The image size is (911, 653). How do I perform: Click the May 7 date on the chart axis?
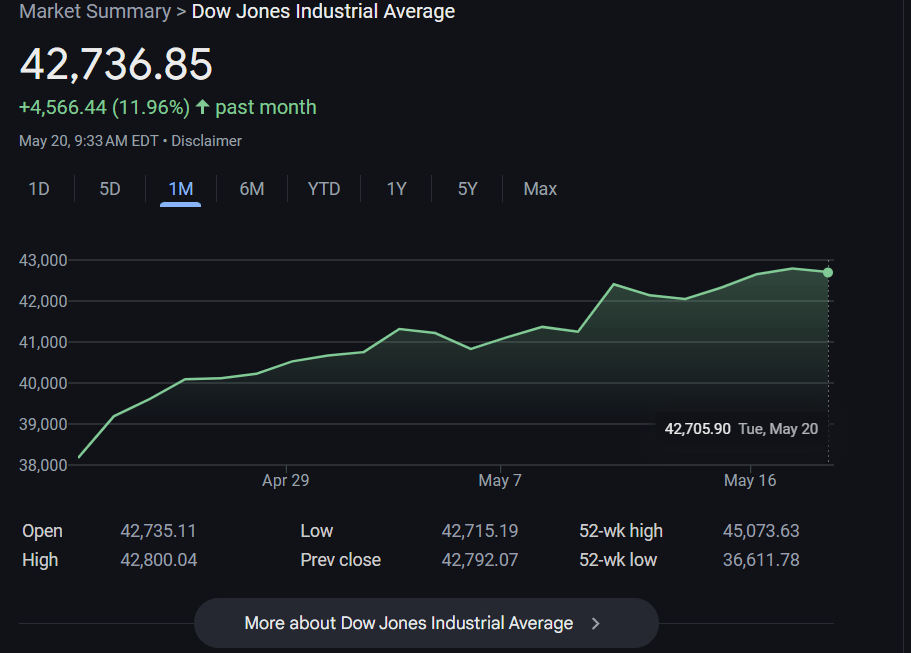click(500, 481)
